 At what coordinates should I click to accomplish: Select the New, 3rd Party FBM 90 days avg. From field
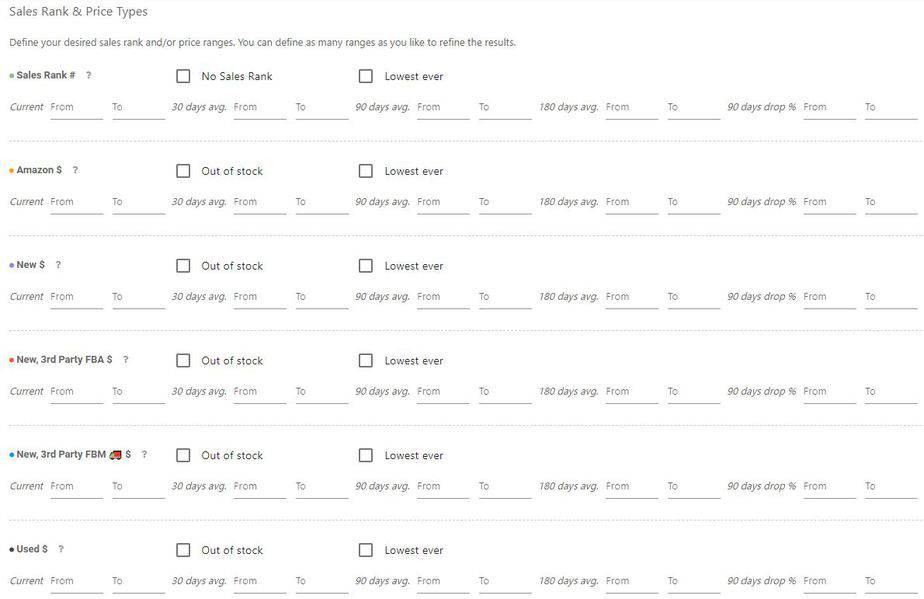(x=443, y=487)
